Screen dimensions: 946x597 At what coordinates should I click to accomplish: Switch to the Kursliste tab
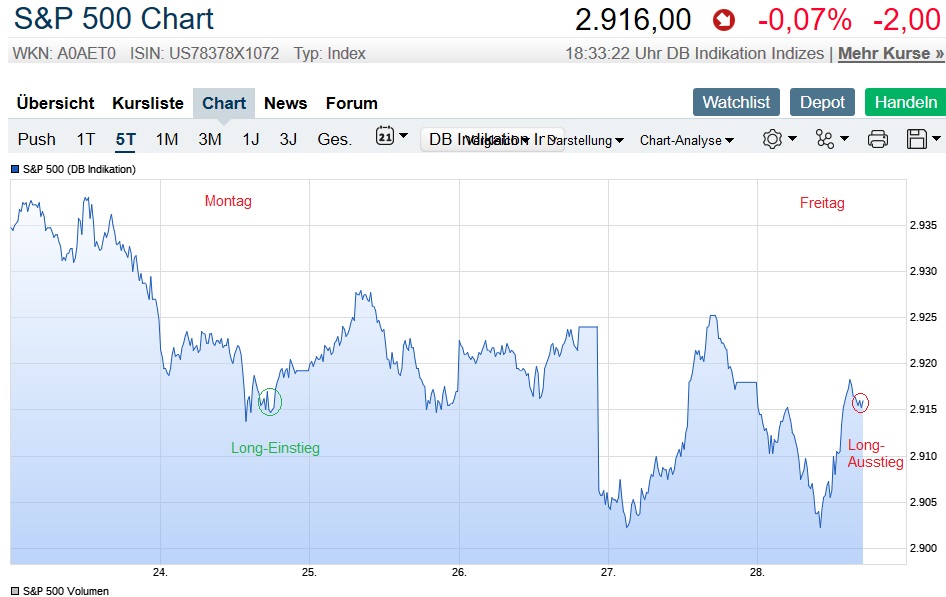click(148, 103)
